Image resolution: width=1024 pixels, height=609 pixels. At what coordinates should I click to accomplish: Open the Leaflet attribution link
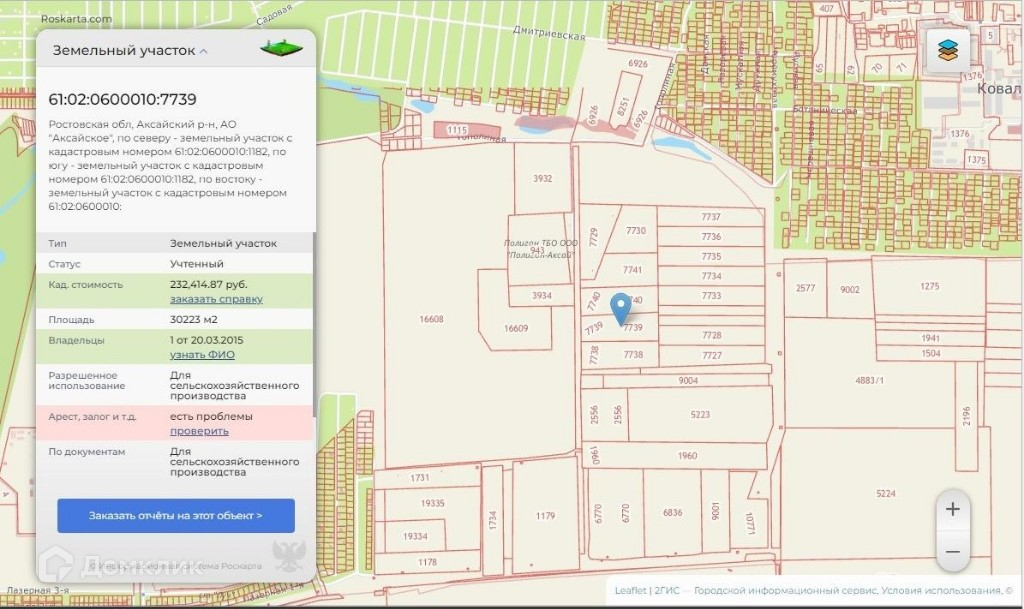point(630,591)
